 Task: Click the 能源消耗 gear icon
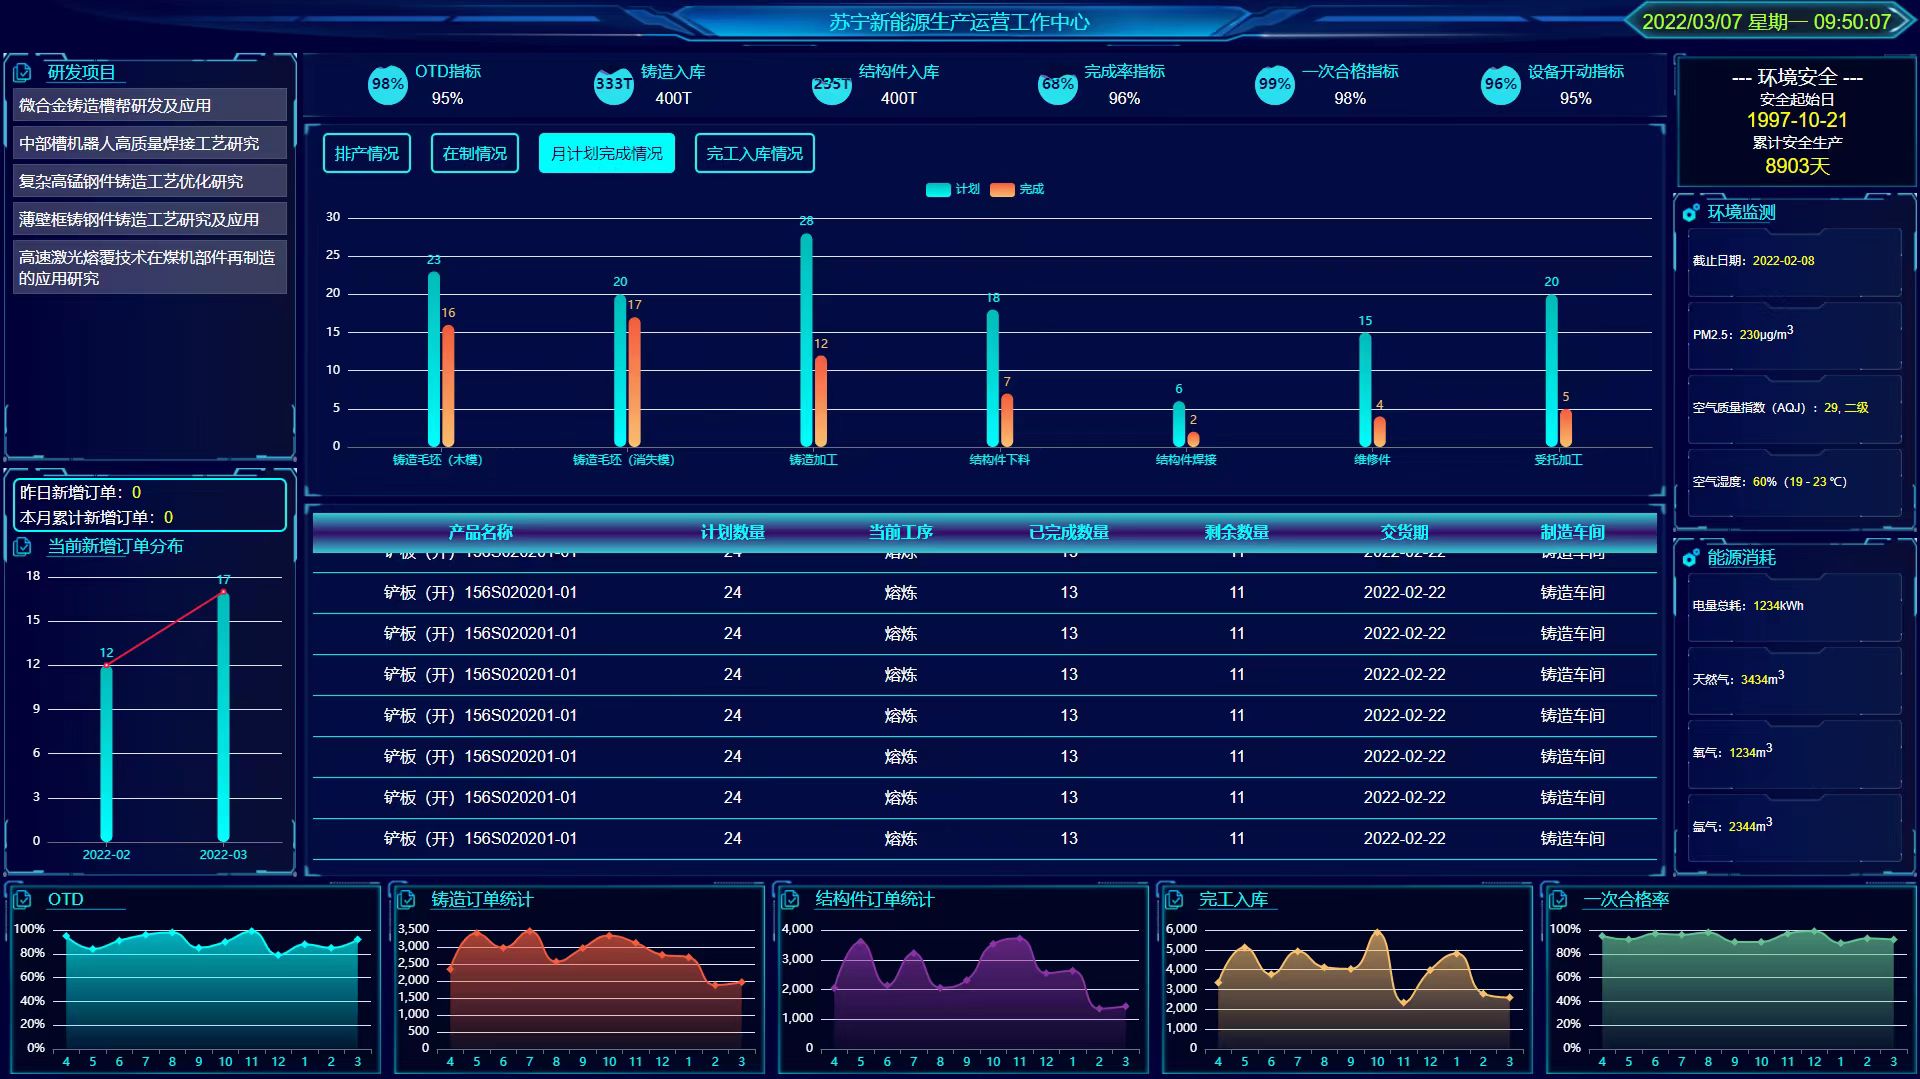[x=1690, y=558]
